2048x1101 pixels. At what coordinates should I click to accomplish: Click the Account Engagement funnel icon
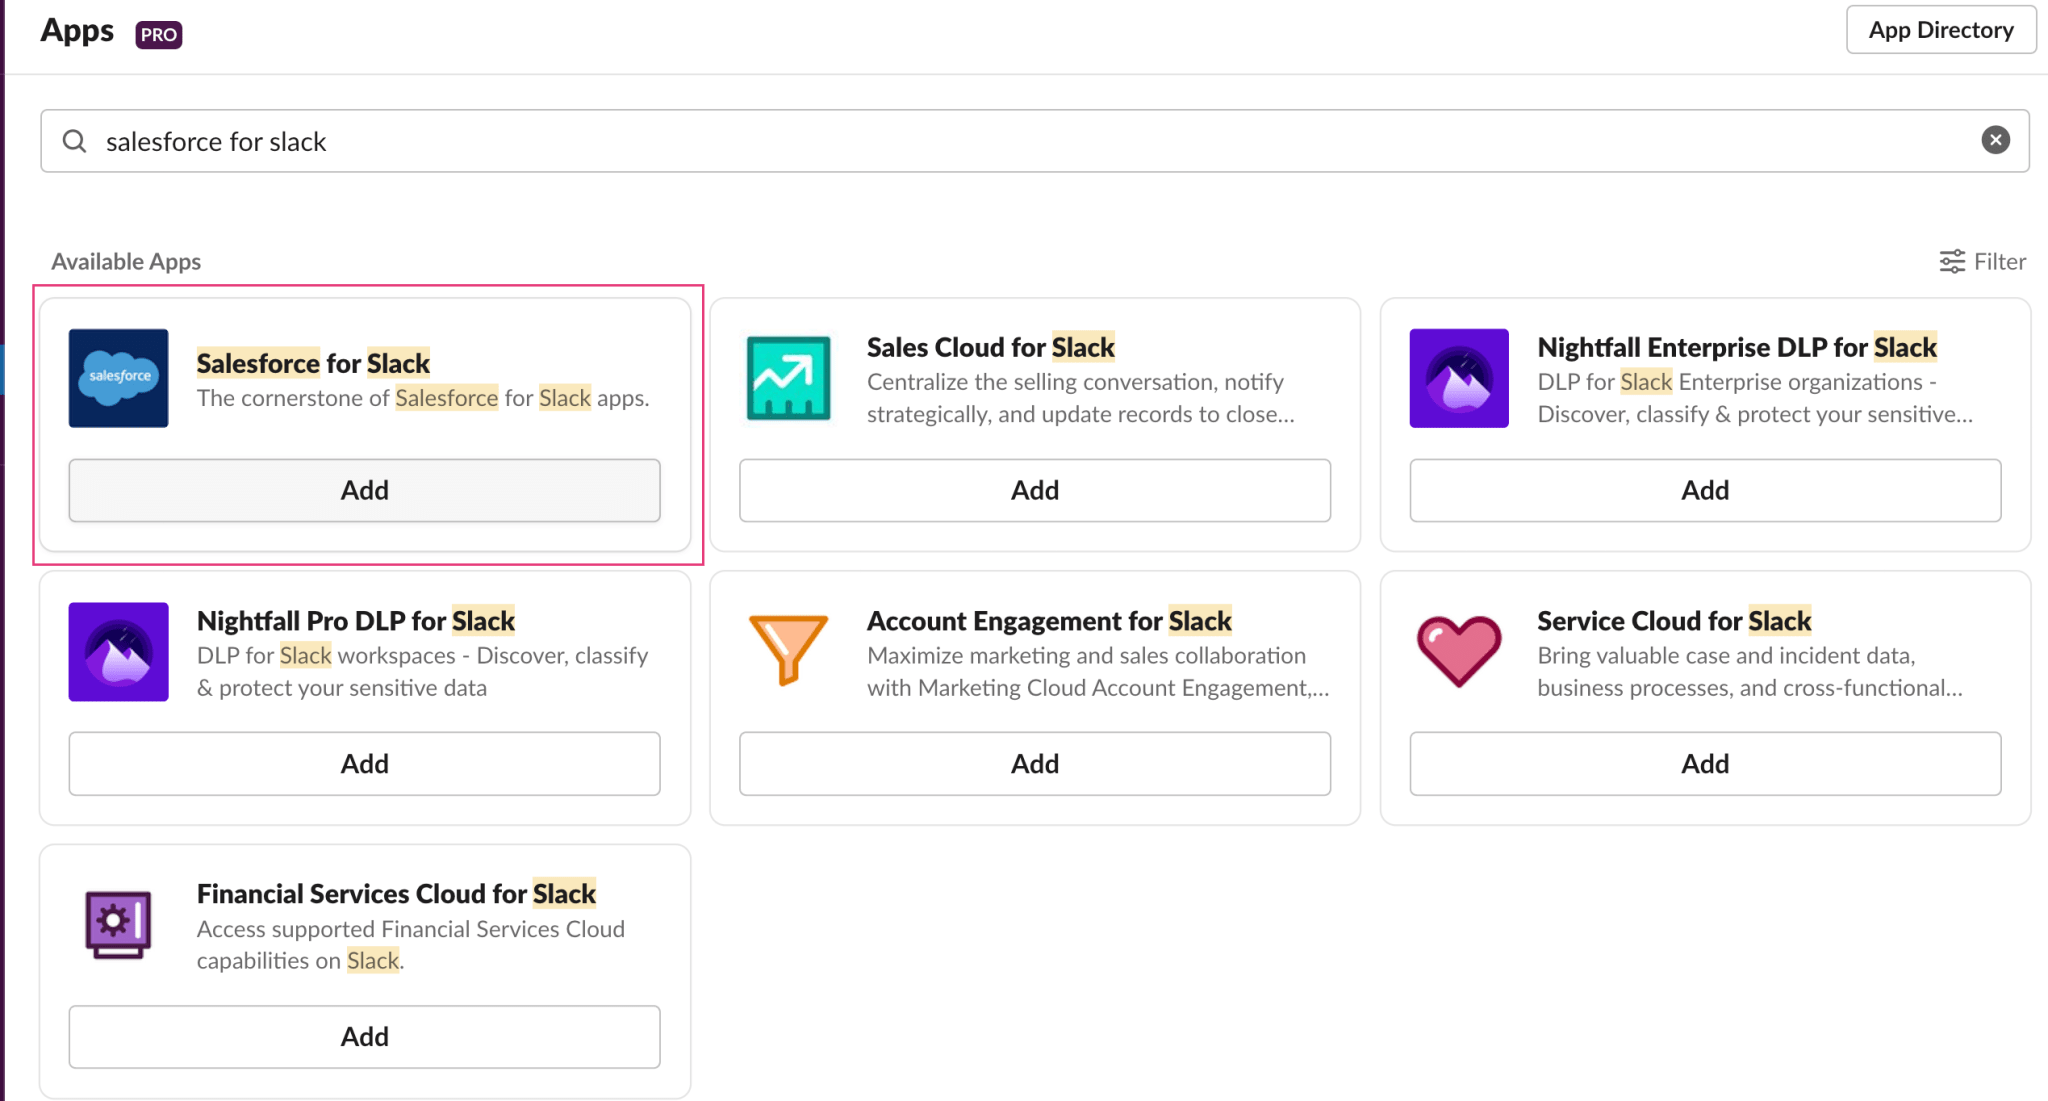coord(787,652)
